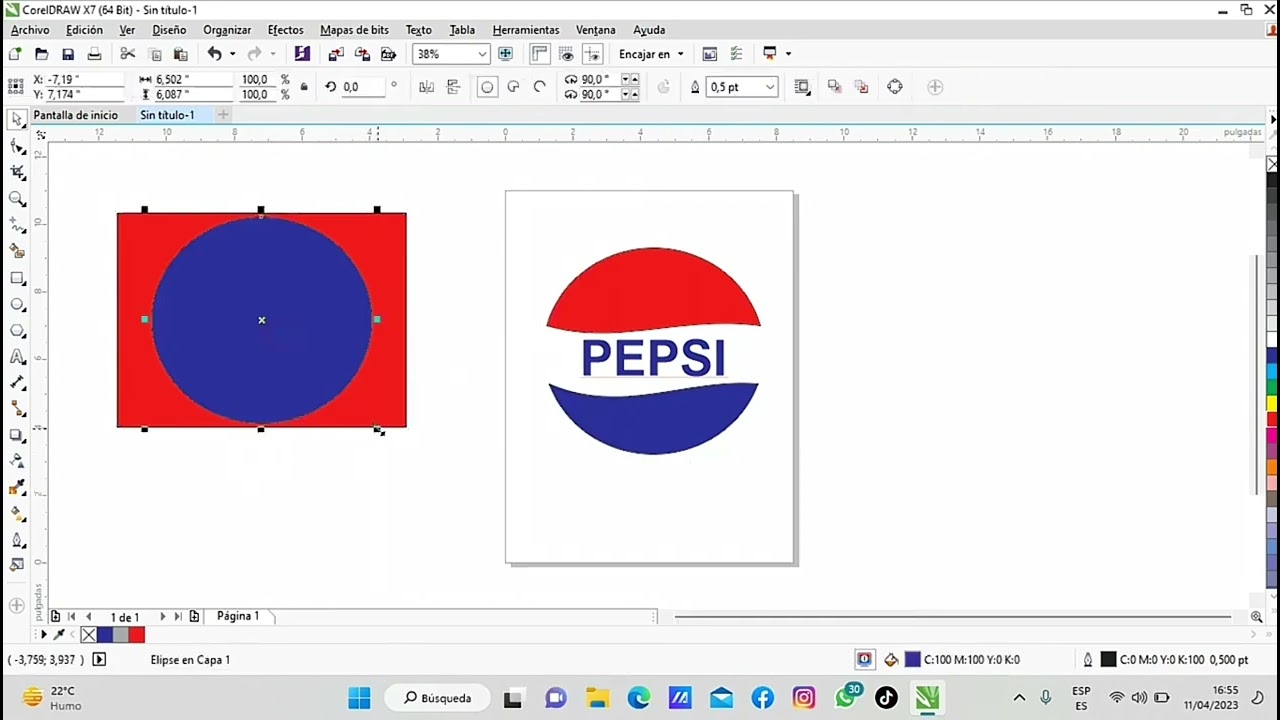Open the zoom level 38% dropdown
Screen dimensions: 1280x720
(x=482, y=54)
